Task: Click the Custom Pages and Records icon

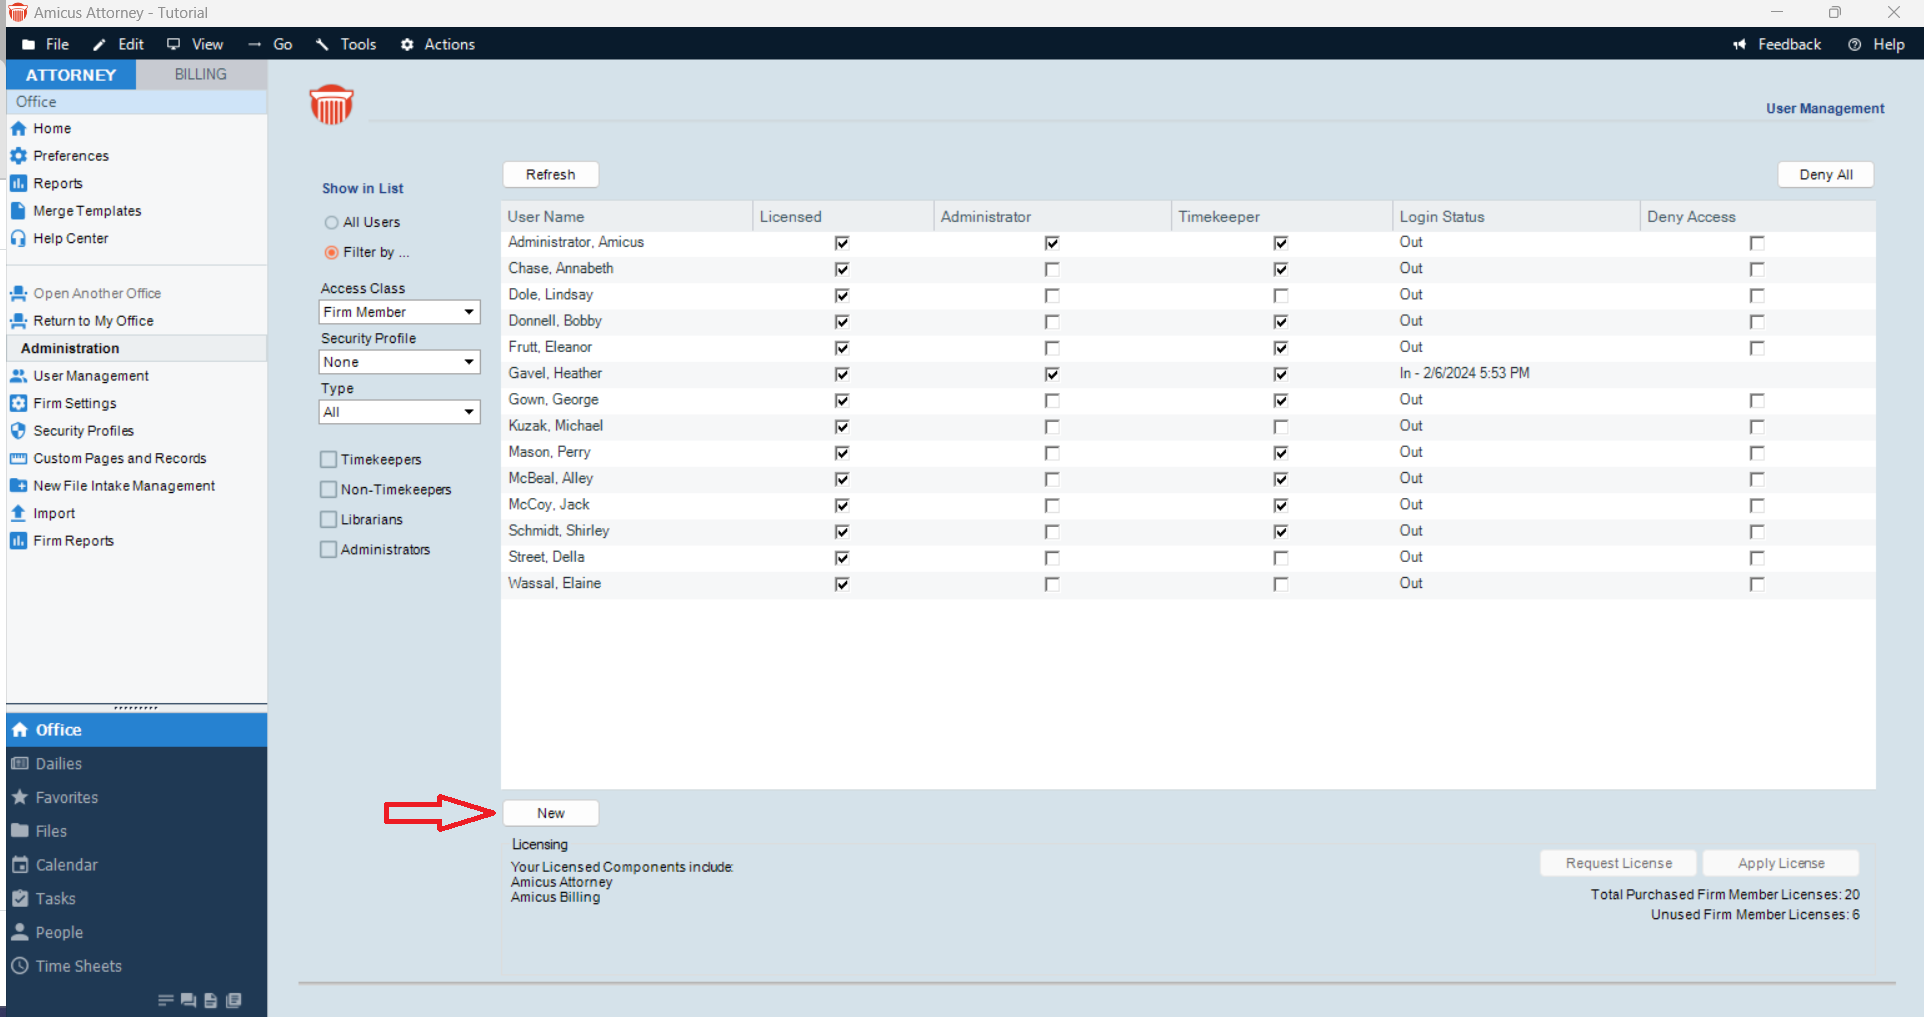Action: click(18, 459)
